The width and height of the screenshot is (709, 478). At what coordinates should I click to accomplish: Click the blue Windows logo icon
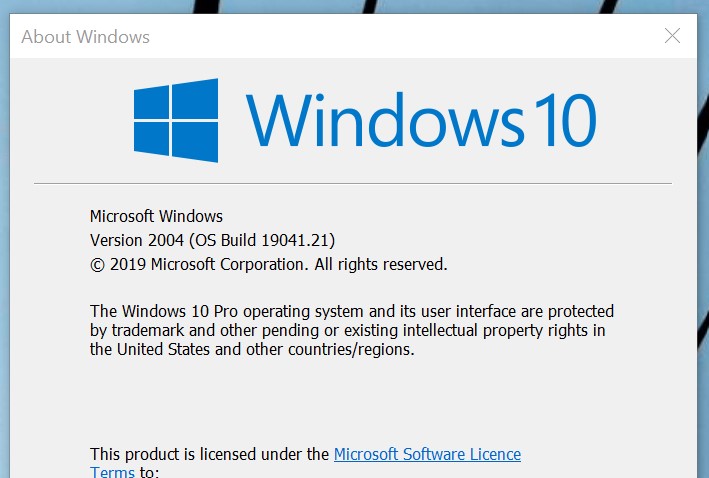pos(176,122)
